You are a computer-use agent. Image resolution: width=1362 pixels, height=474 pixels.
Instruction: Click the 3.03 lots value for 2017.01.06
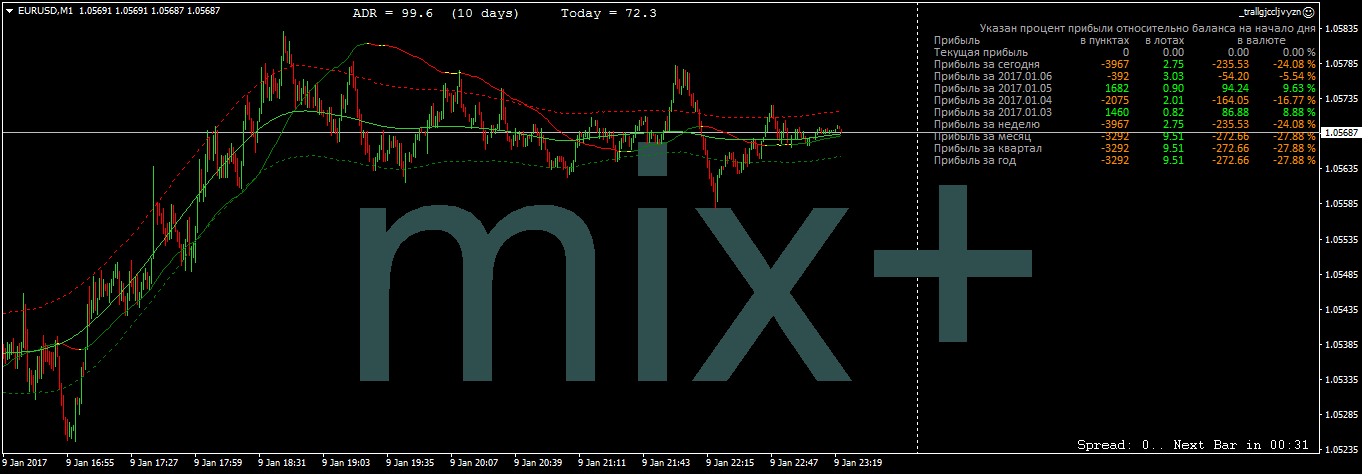1173,75
